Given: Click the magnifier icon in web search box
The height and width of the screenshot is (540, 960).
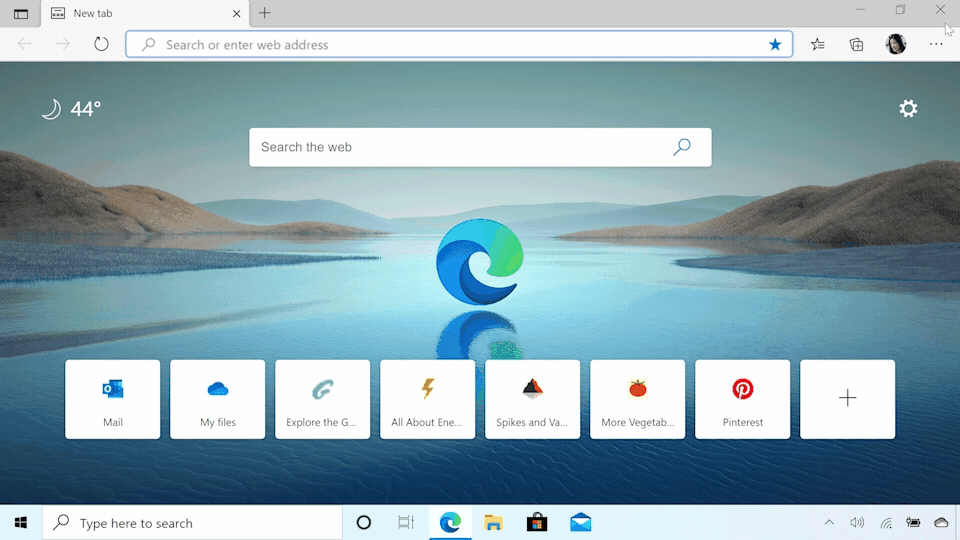Looking at the screenshot, I should coord(682,147).
